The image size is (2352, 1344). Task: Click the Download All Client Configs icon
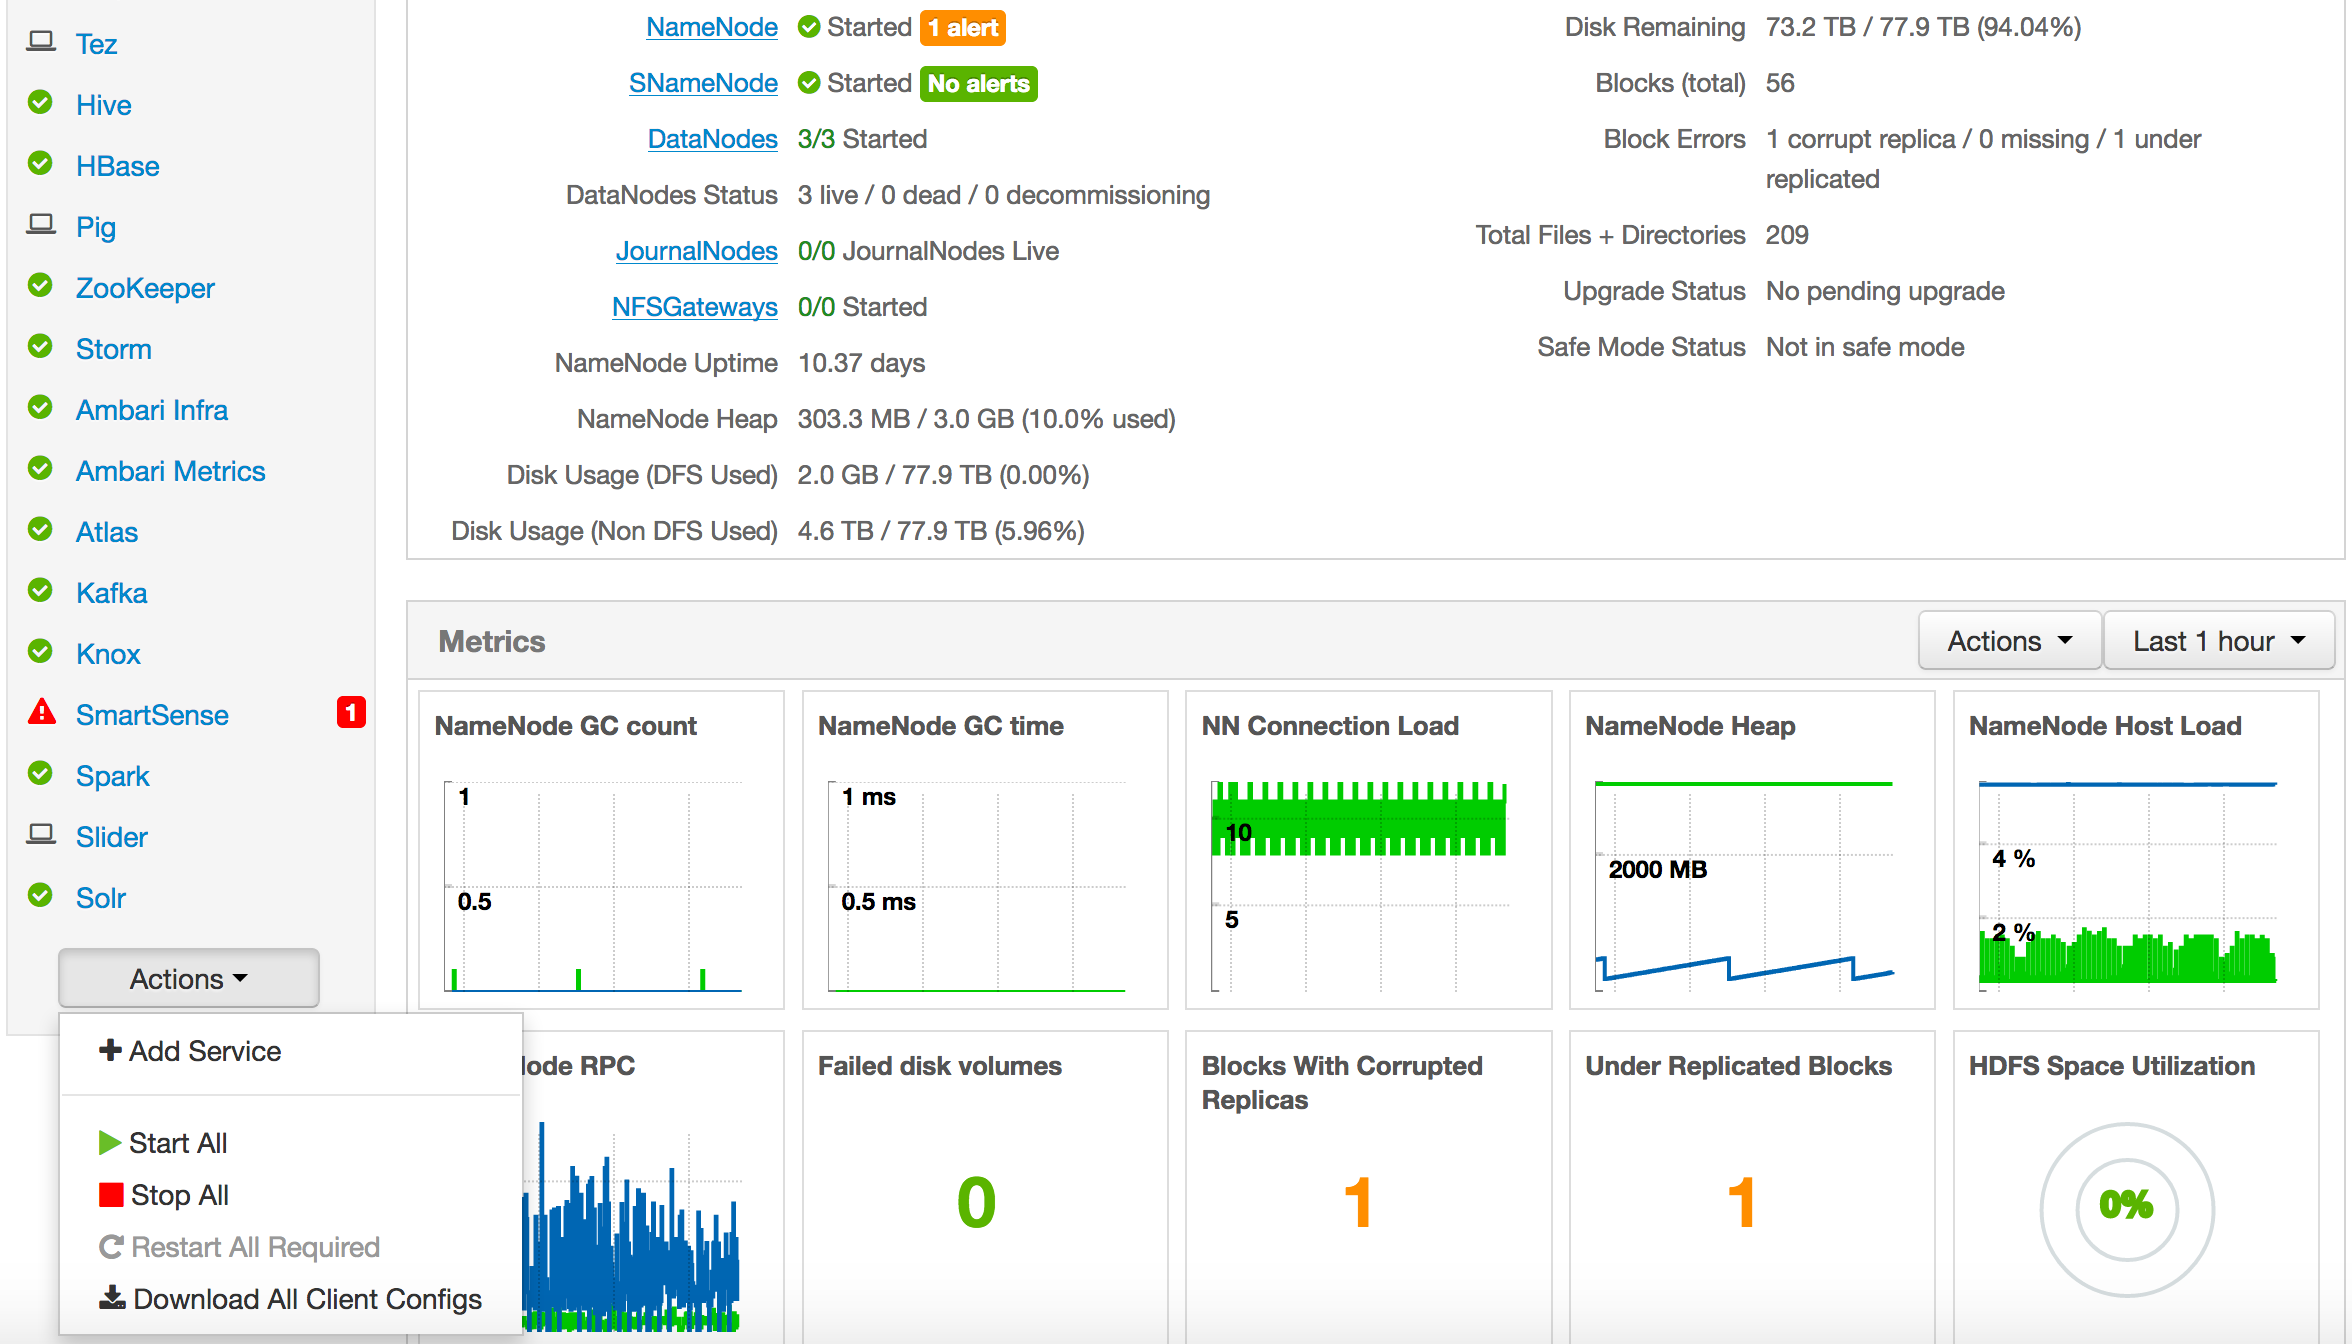tap(112, 1298)
